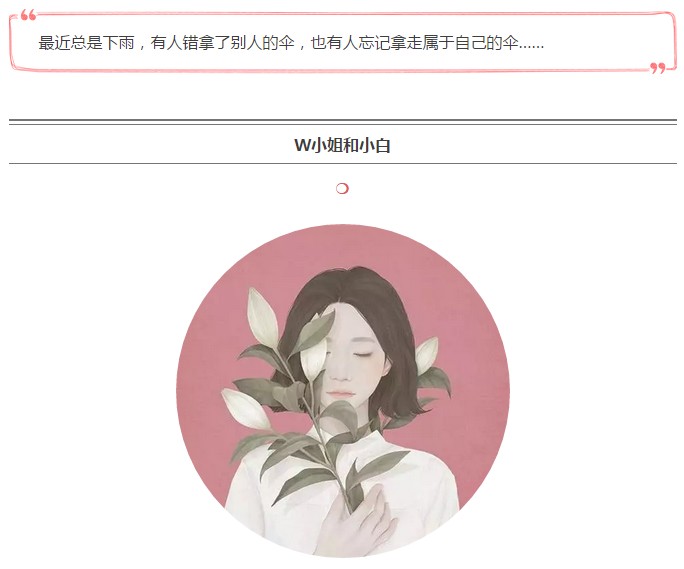Viewport: 684px width, 569px height.
Task: Click the double line above the heading
Action: [x=343, y=122]
